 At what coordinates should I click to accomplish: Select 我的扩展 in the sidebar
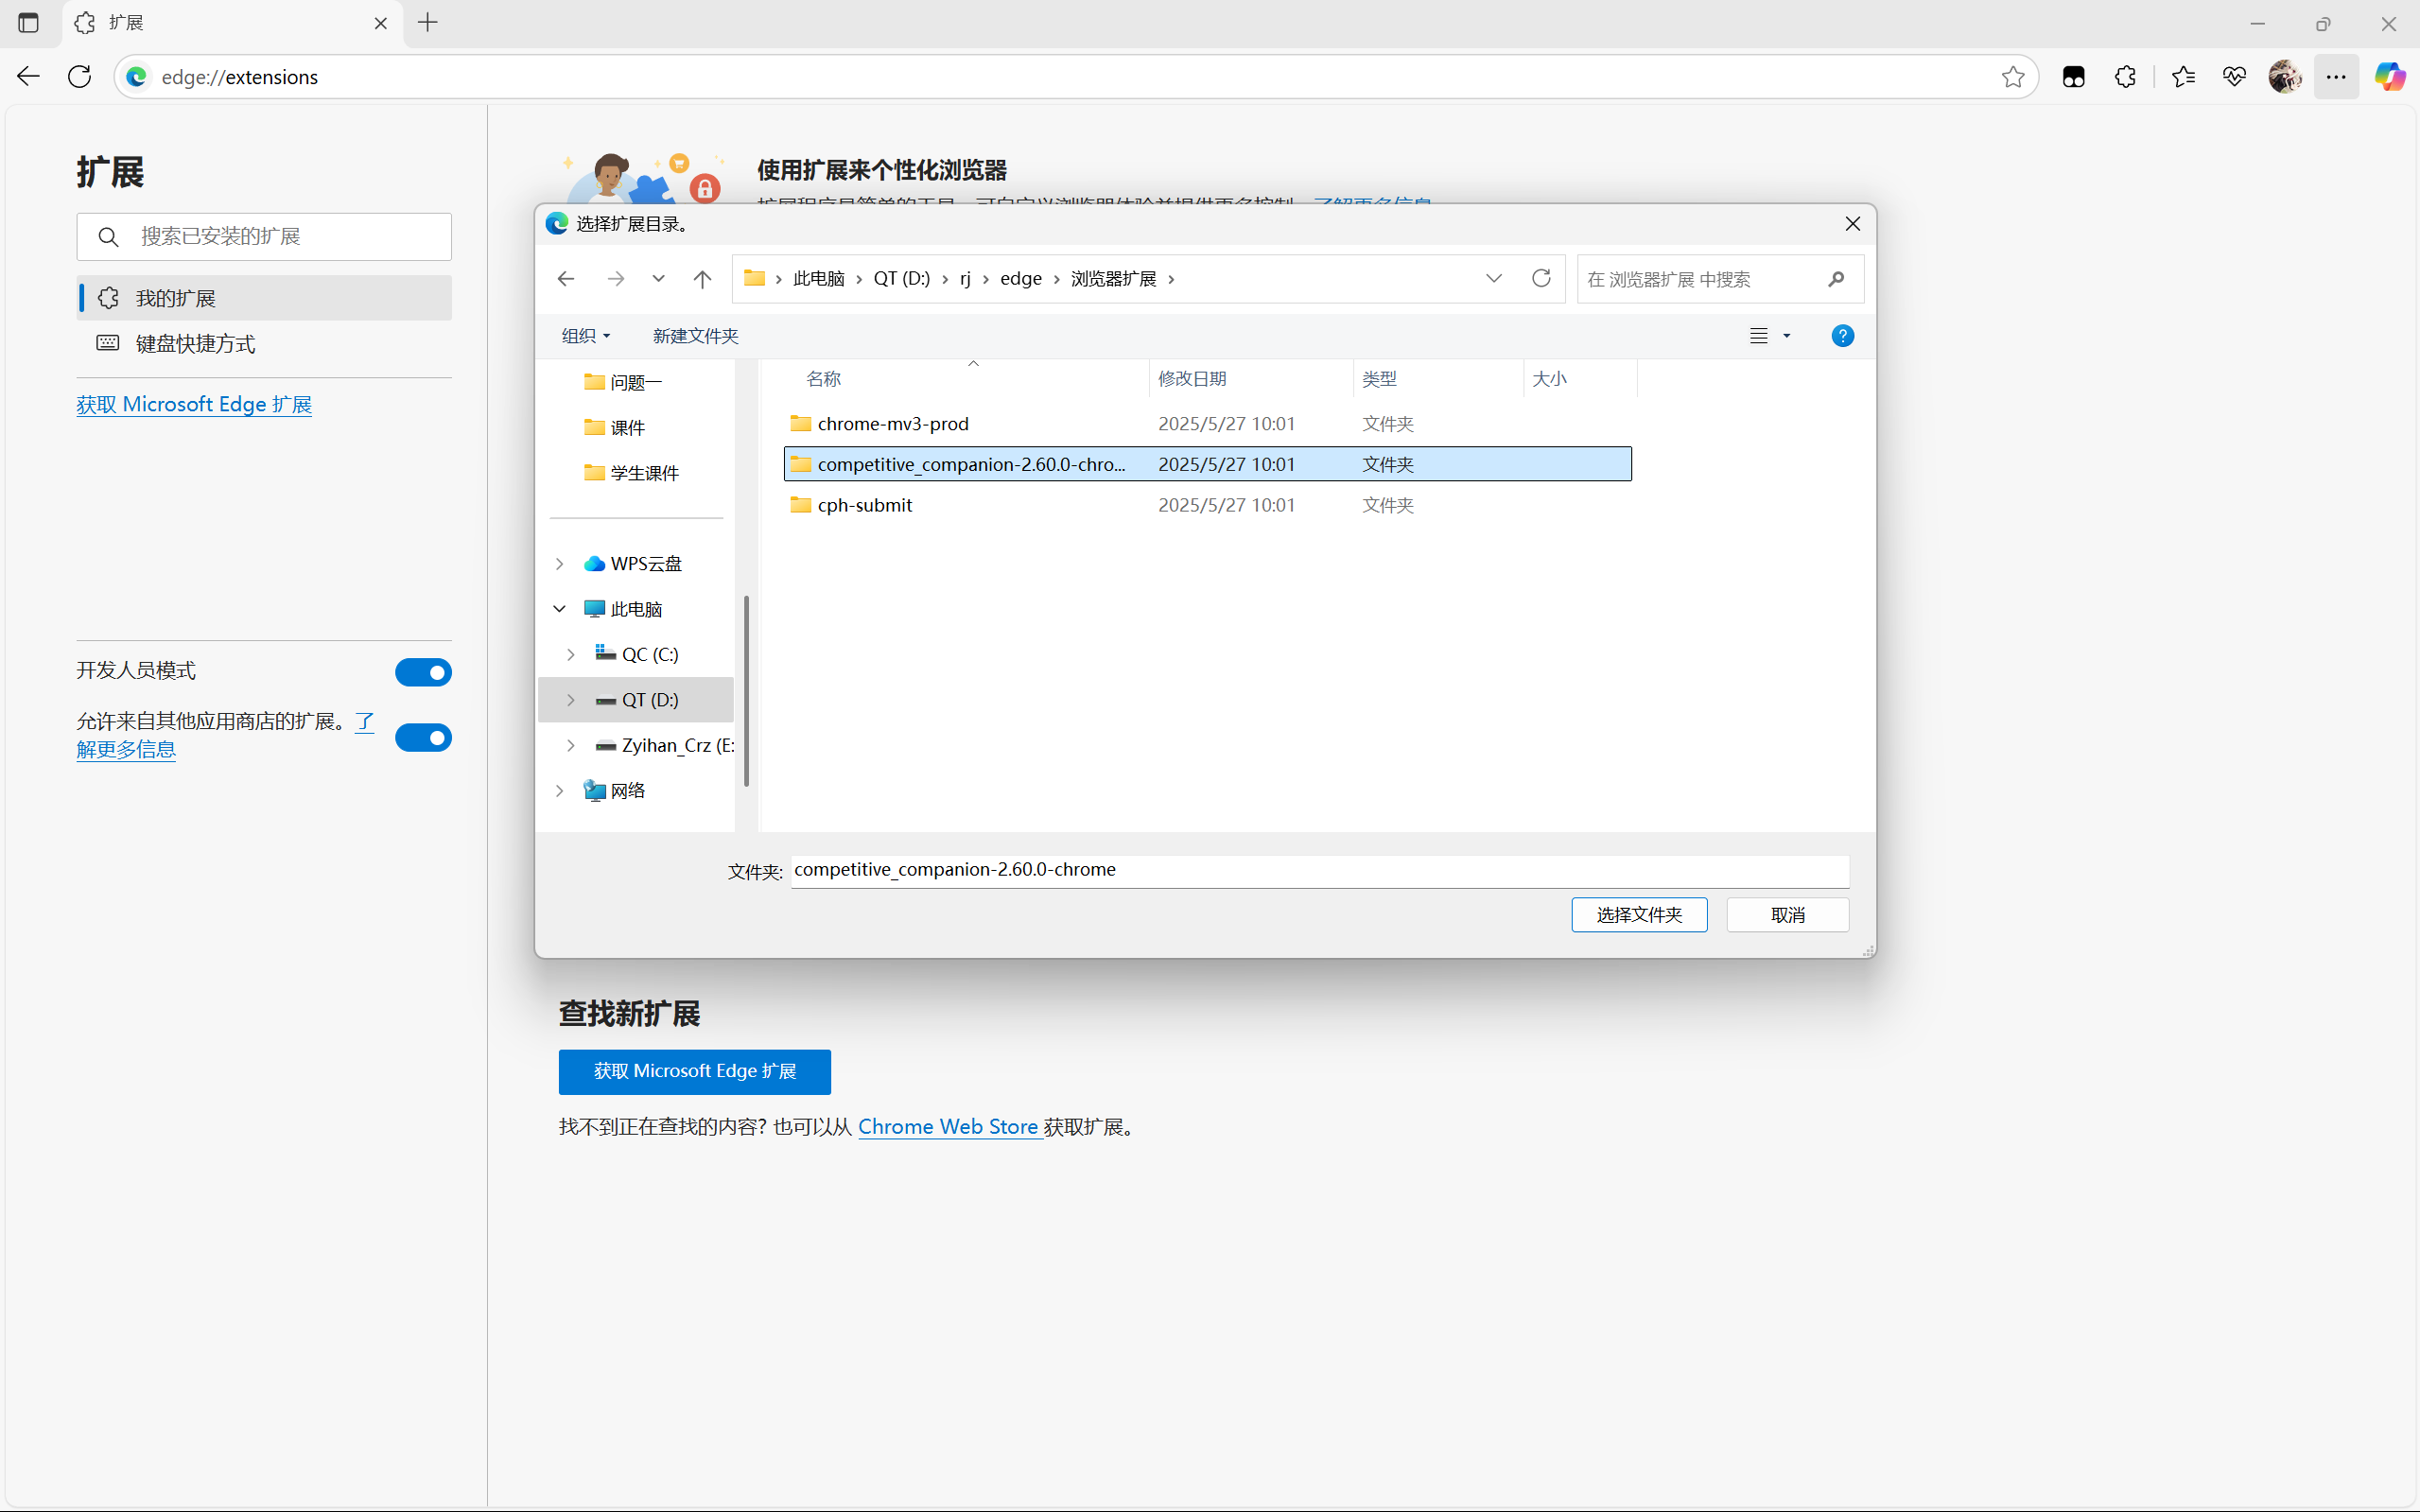[x=176, y=298]
